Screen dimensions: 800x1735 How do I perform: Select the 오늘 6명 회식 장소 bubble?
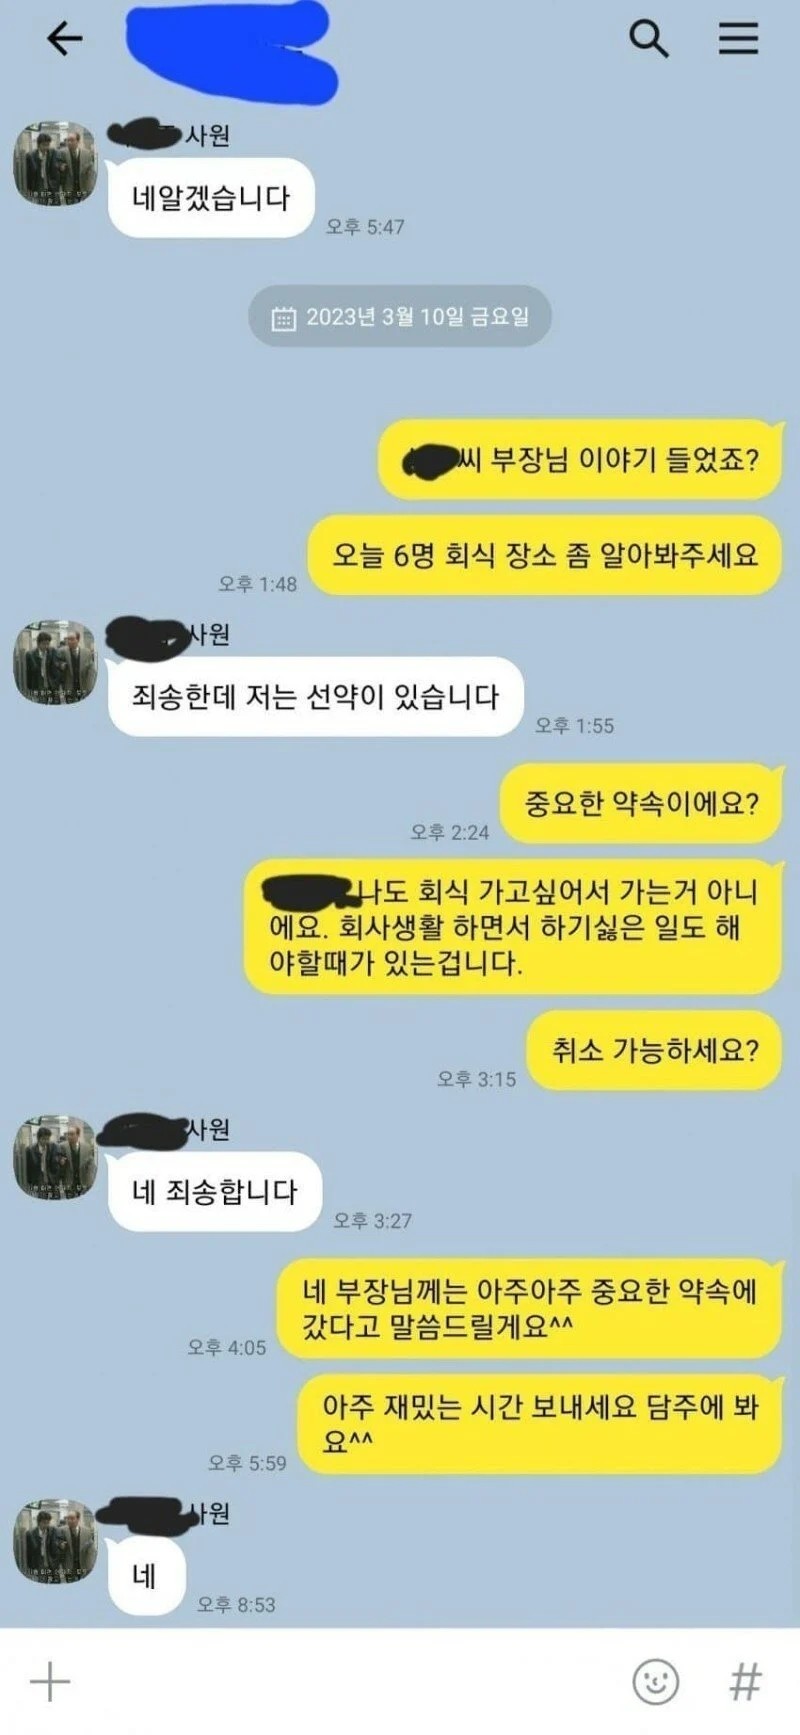543,555
